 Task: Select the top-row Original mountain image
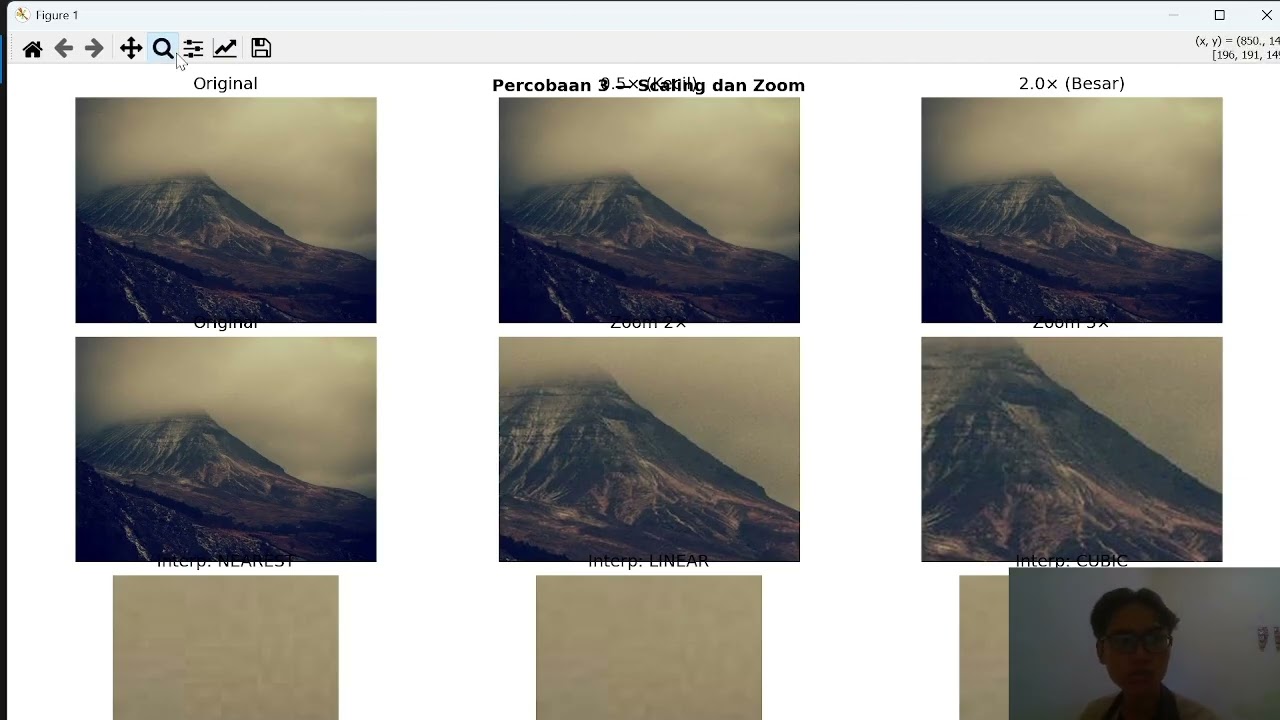pos(226,210)
